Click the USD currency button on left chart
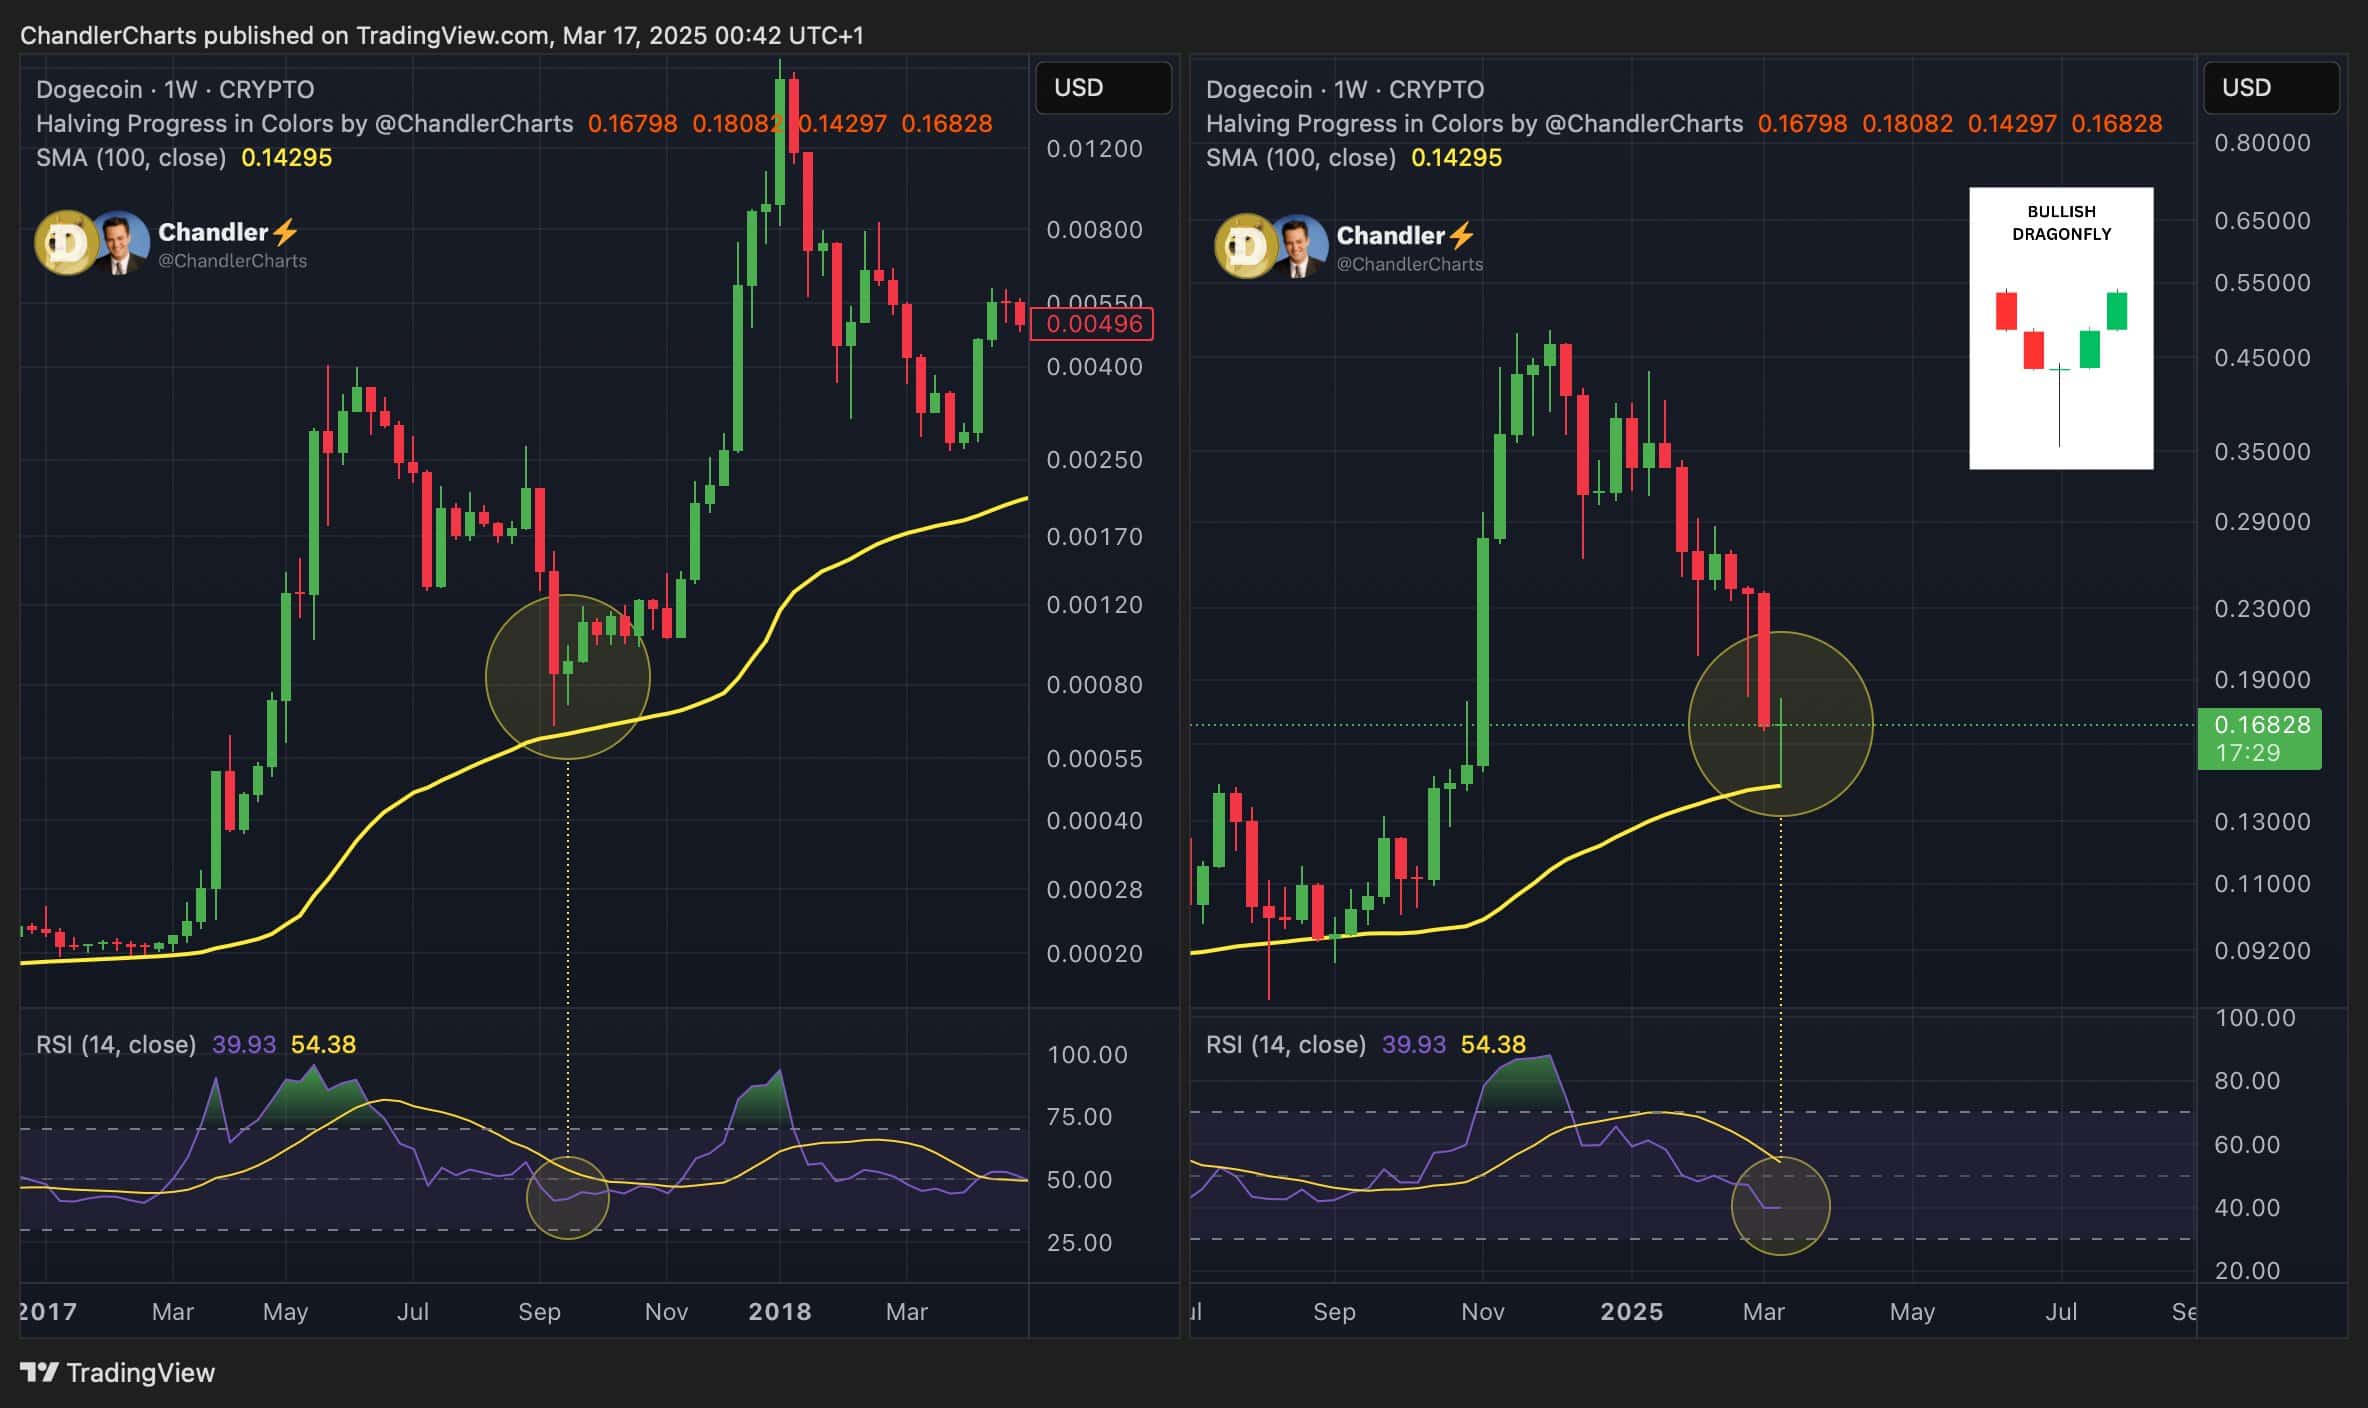This screenshot has height=1408, width=2368. coord(1104,88)
